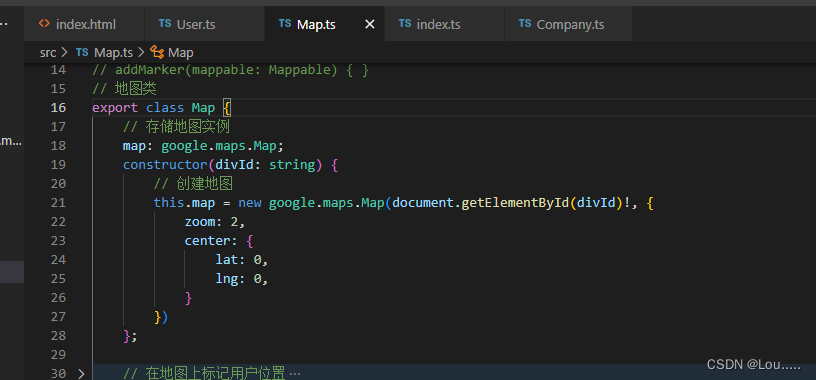
Task: Expand the folded region at line 30
Action: (81, 373)
